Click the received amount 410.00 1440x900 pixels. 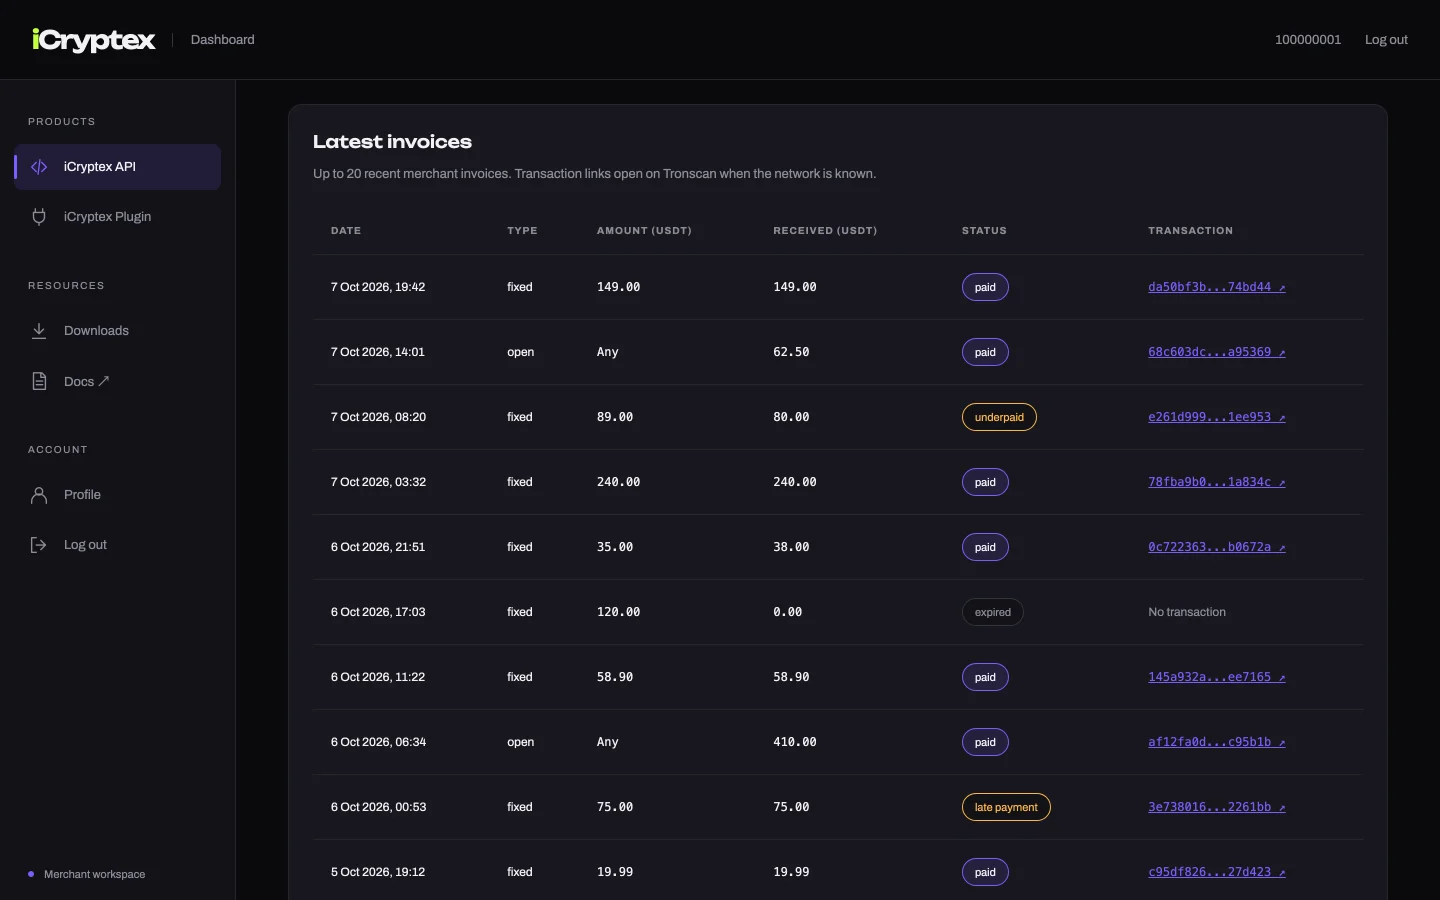click(795, 742)
